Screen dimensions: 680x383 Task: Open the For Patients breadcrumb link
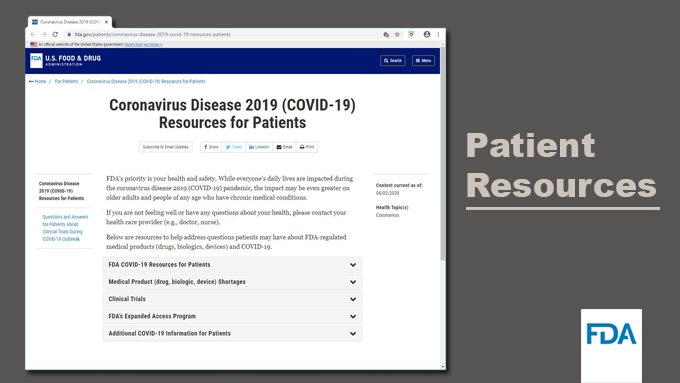pyautogui.click(x=66, y=81)
